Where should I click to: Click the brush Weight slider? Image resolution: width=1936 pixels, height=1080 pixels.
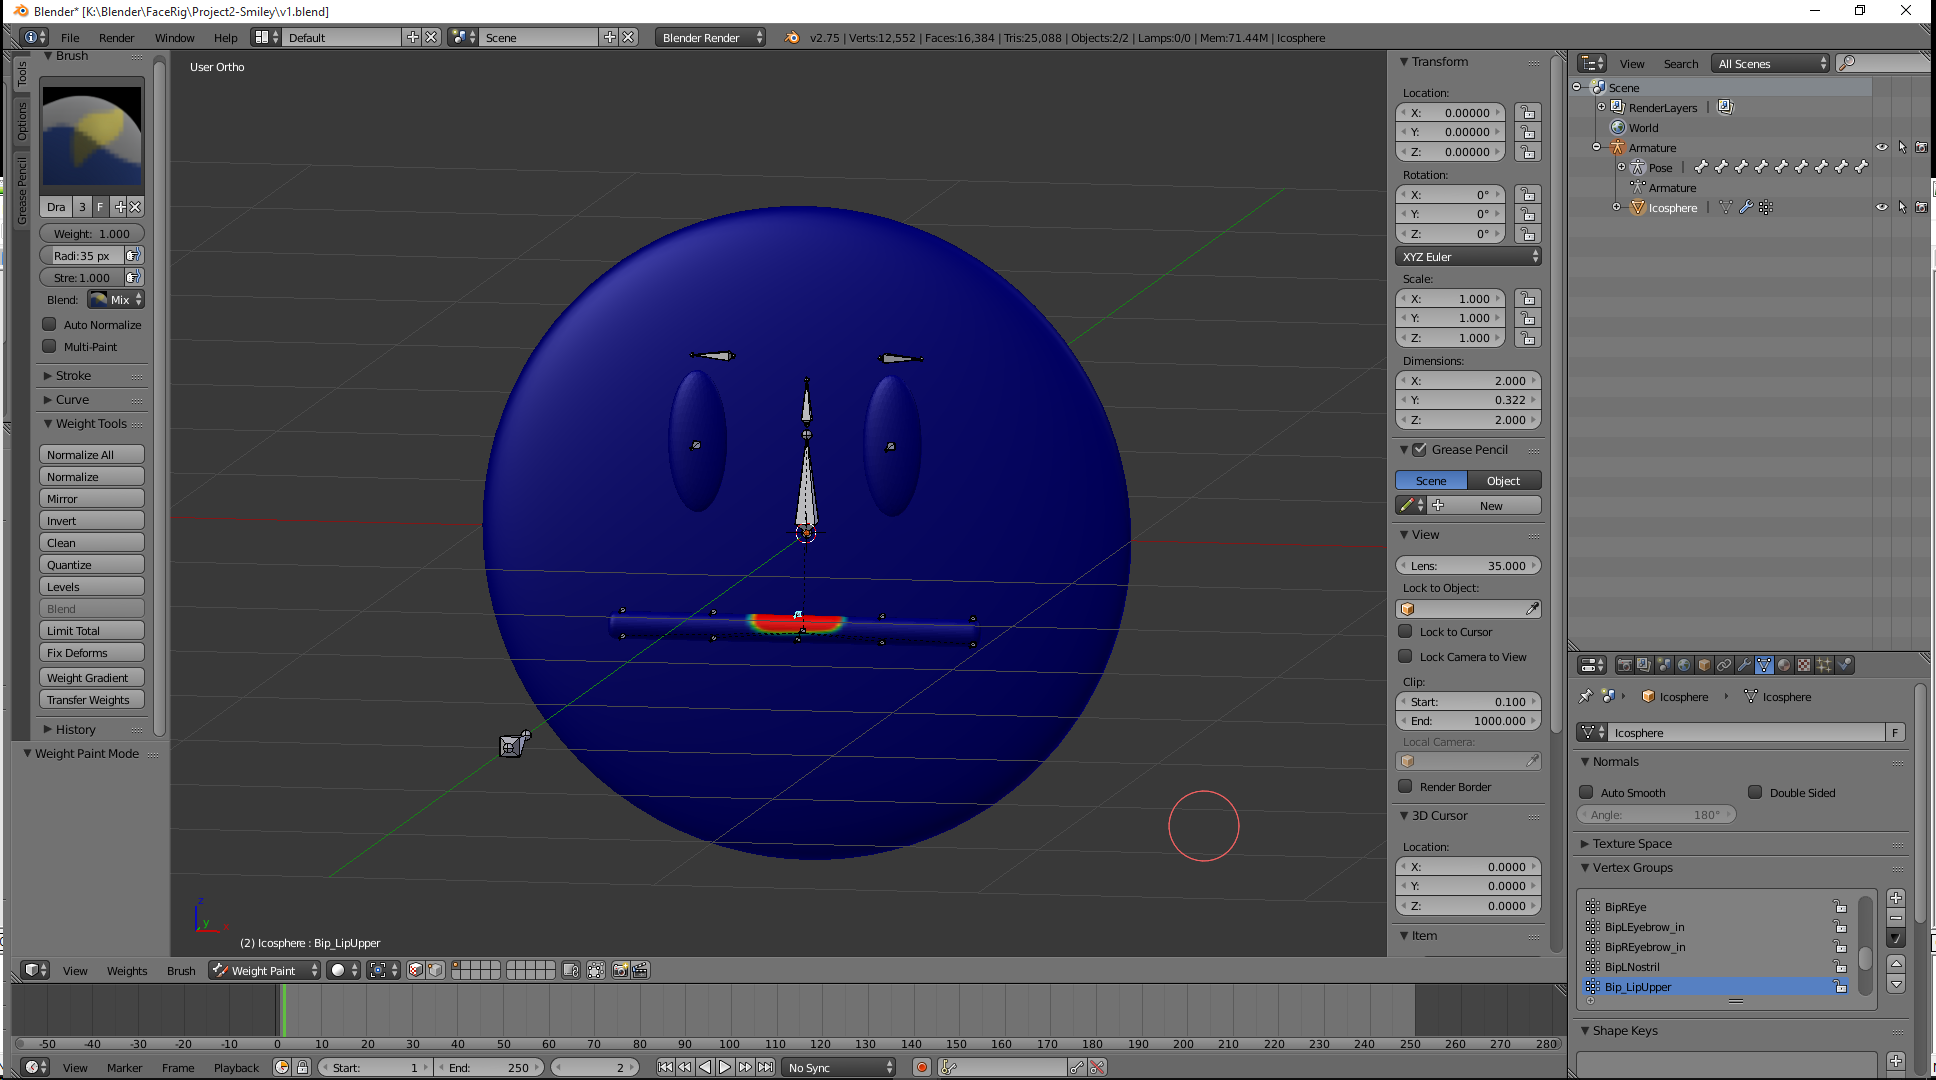[x=91, y=233]
